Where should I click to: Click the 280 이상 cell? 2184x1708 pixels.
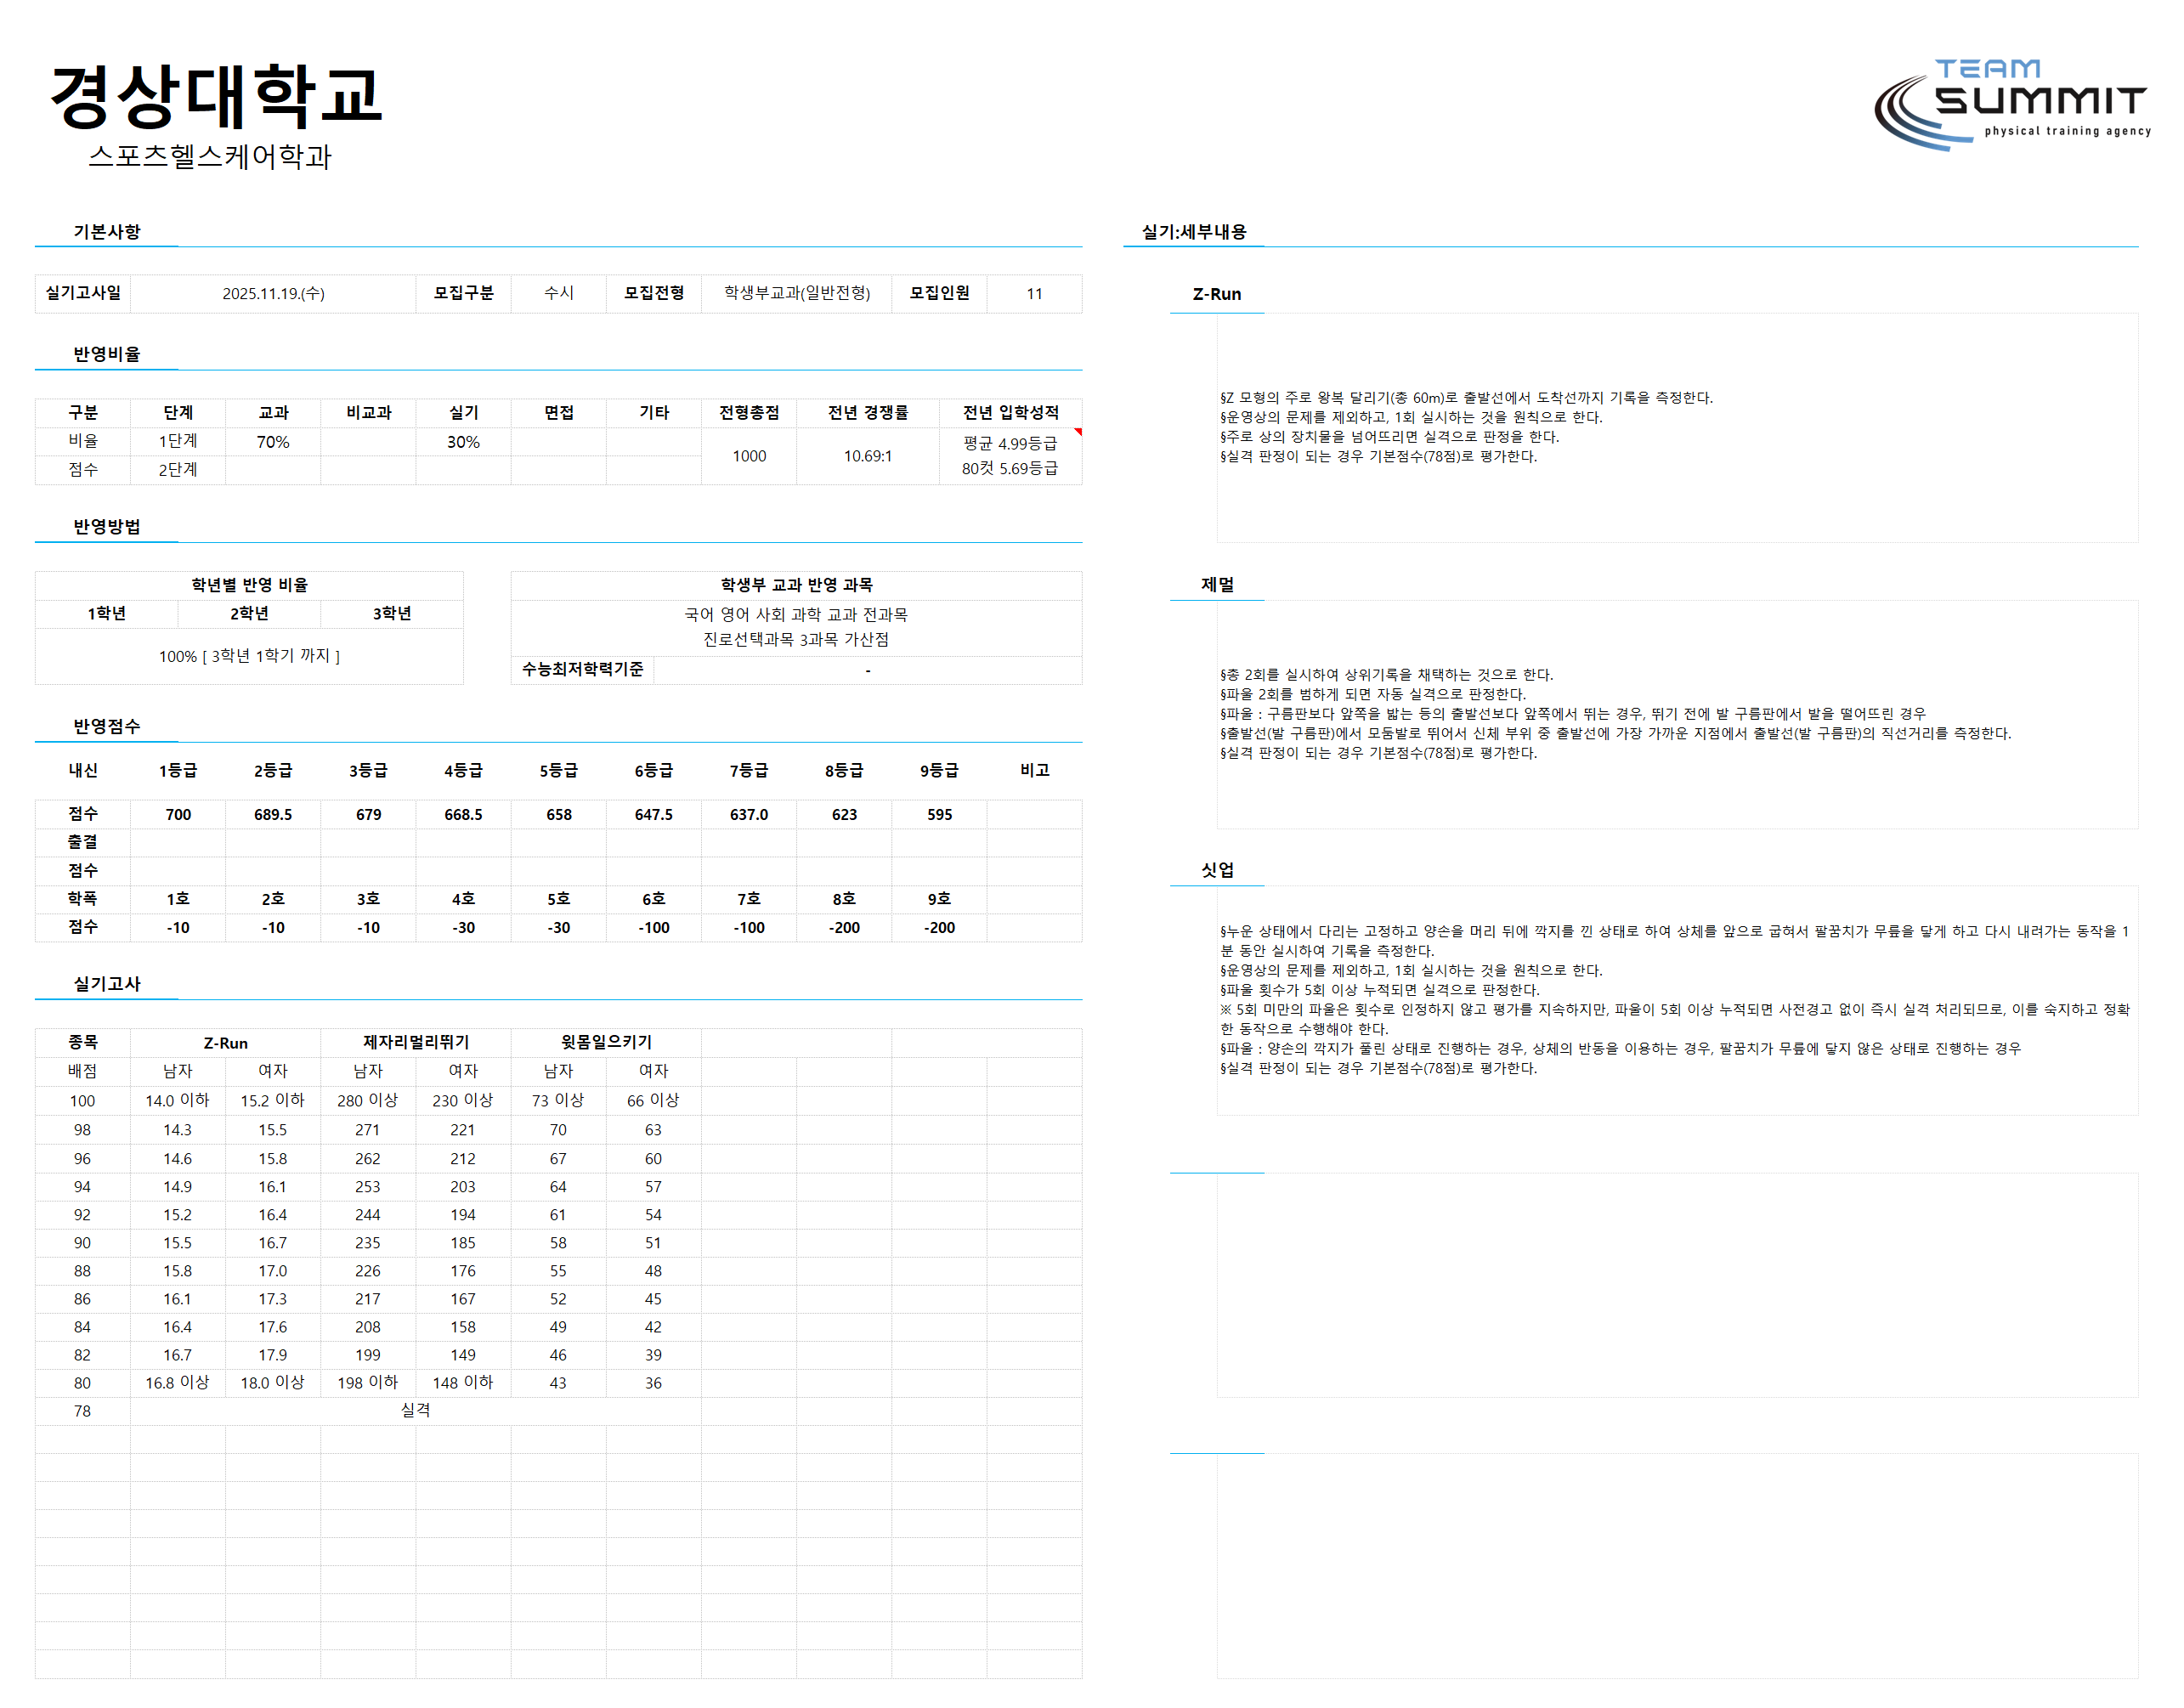[367, 1100]
